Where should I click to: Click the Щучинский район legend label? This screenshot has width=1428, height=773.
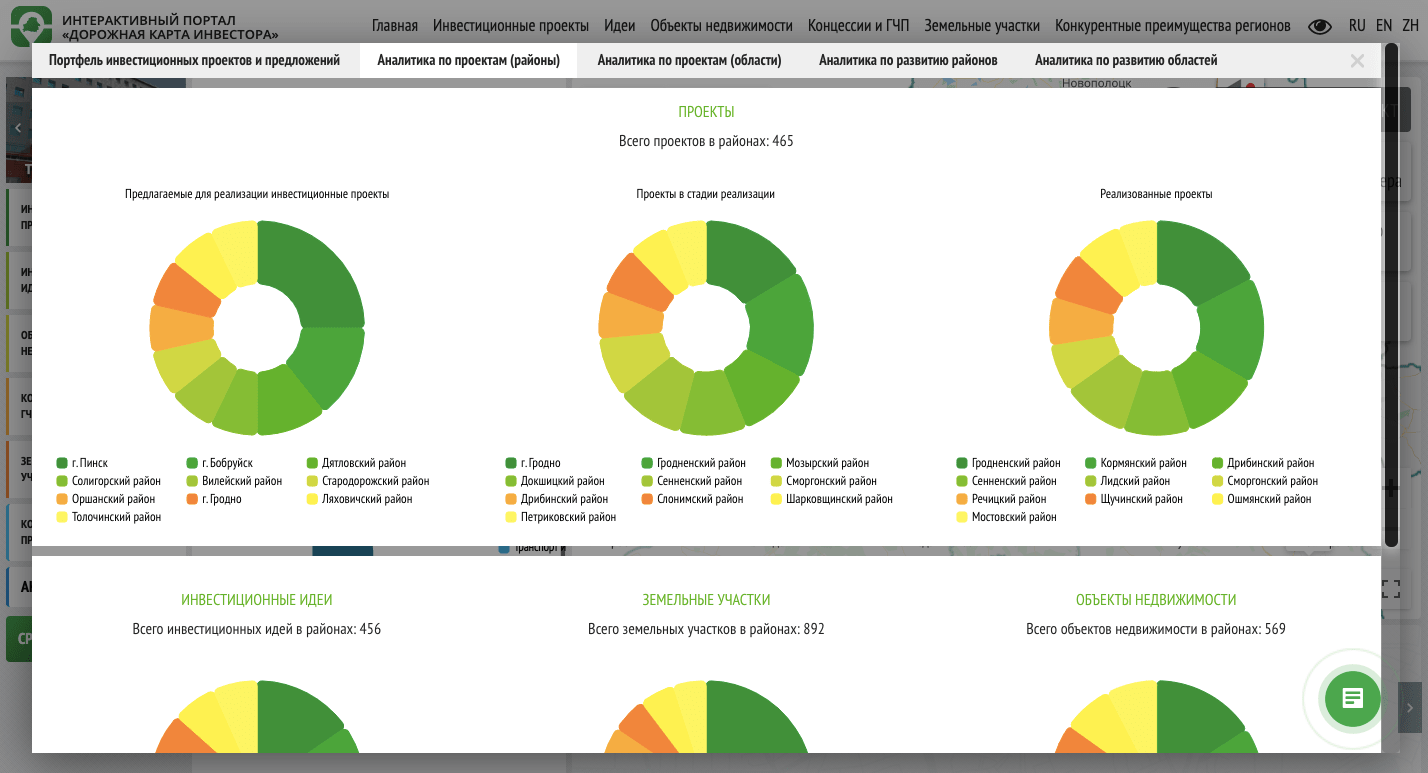click(1141, 499)
